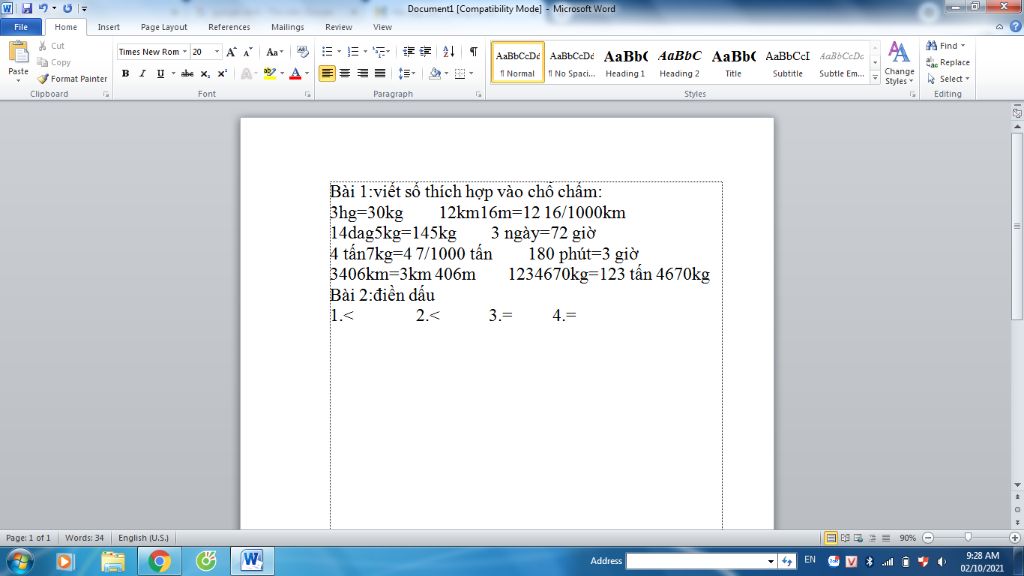1024x576 pixels.
Task: Apply subscript formatting
Action: tap(205, 73)
